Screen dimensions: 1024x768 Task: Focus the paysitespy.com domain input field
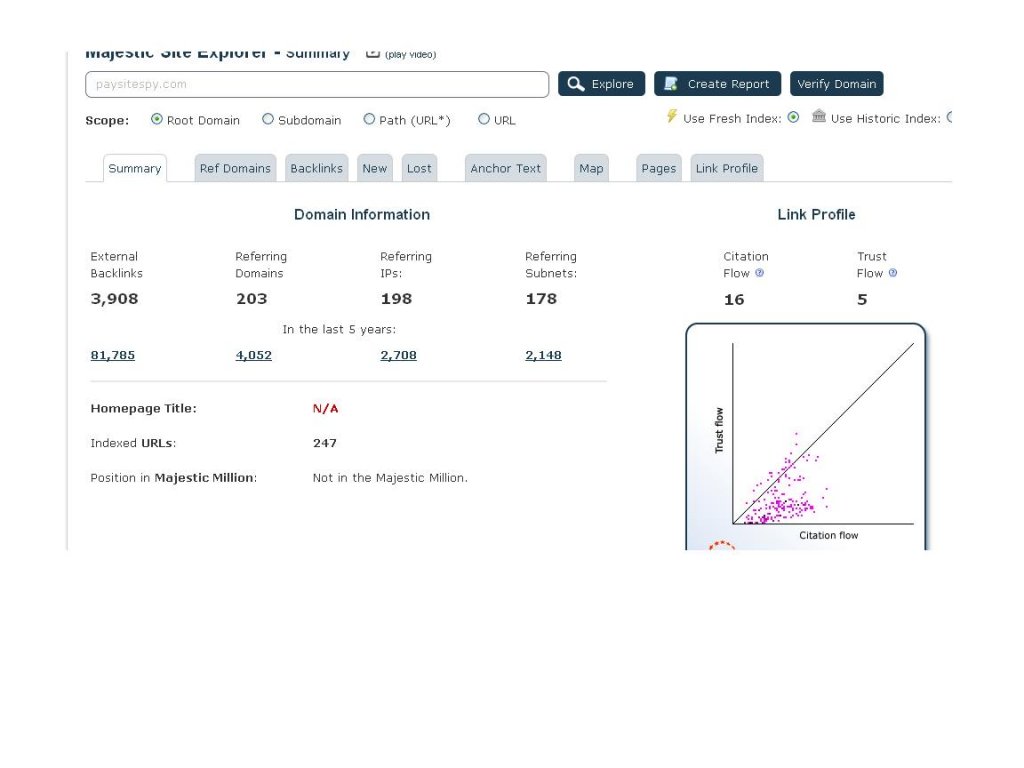coord(317,84)
